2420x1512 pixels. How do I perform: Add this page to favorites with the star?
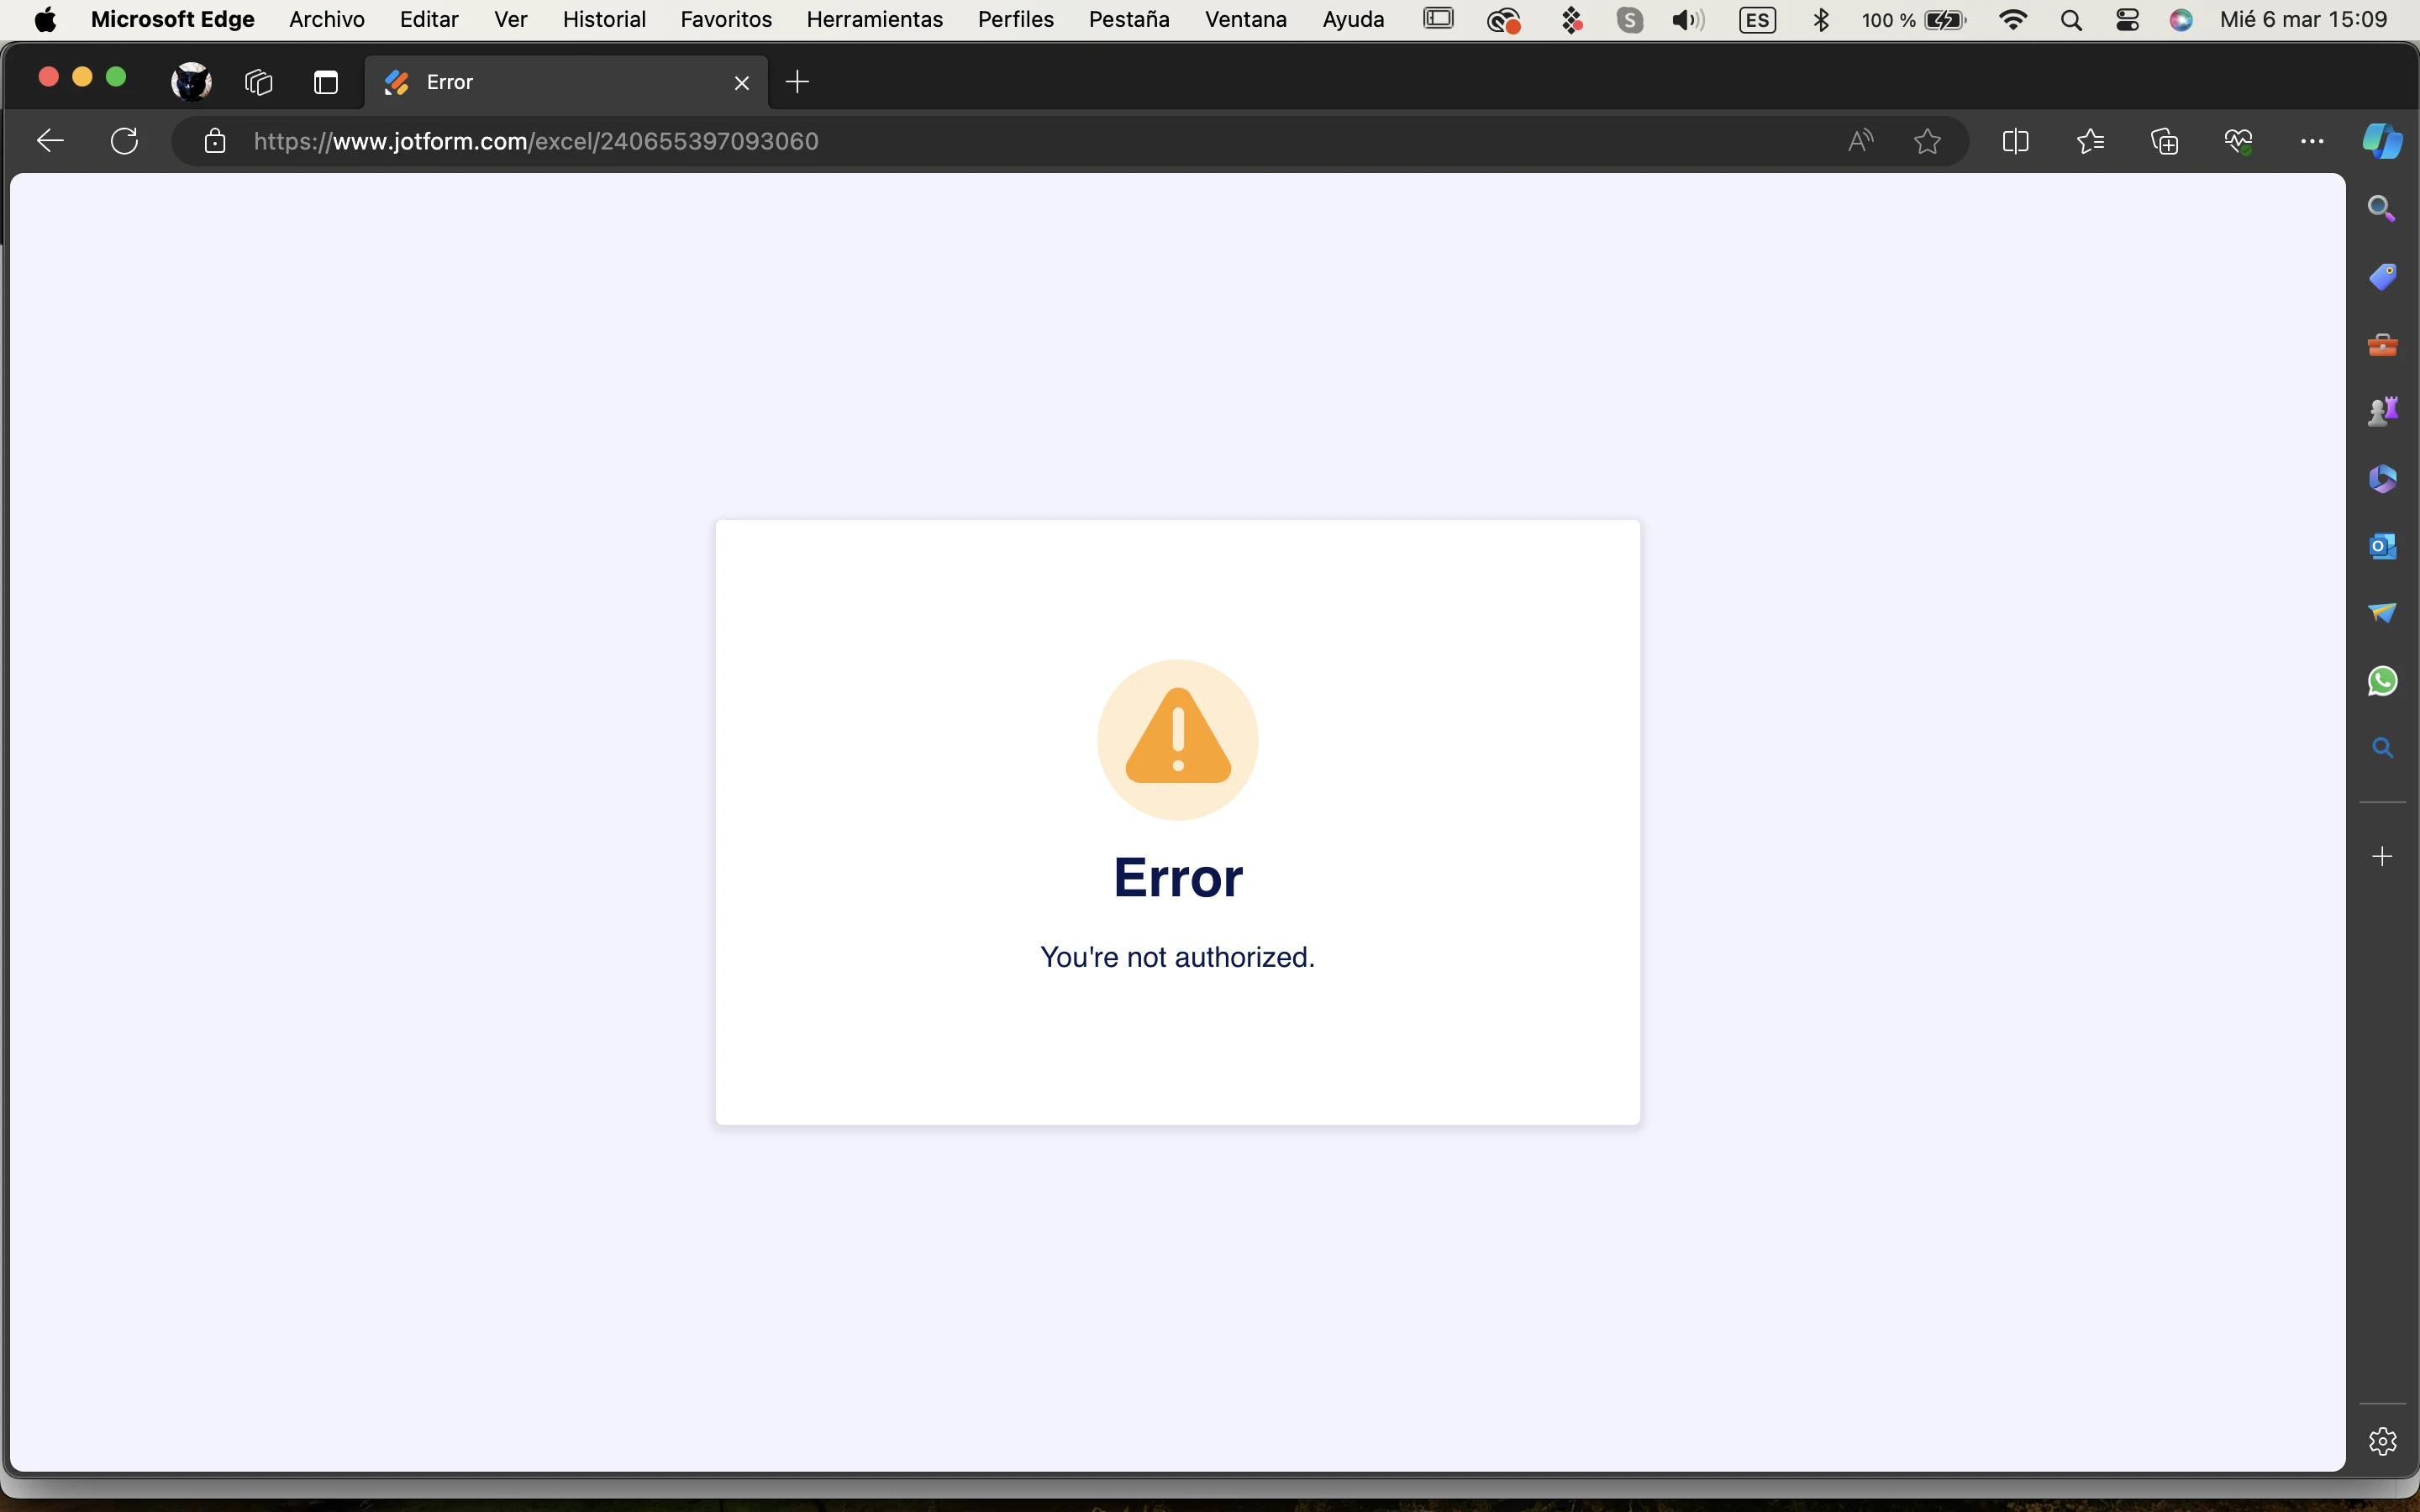[x=1927, y=141]
